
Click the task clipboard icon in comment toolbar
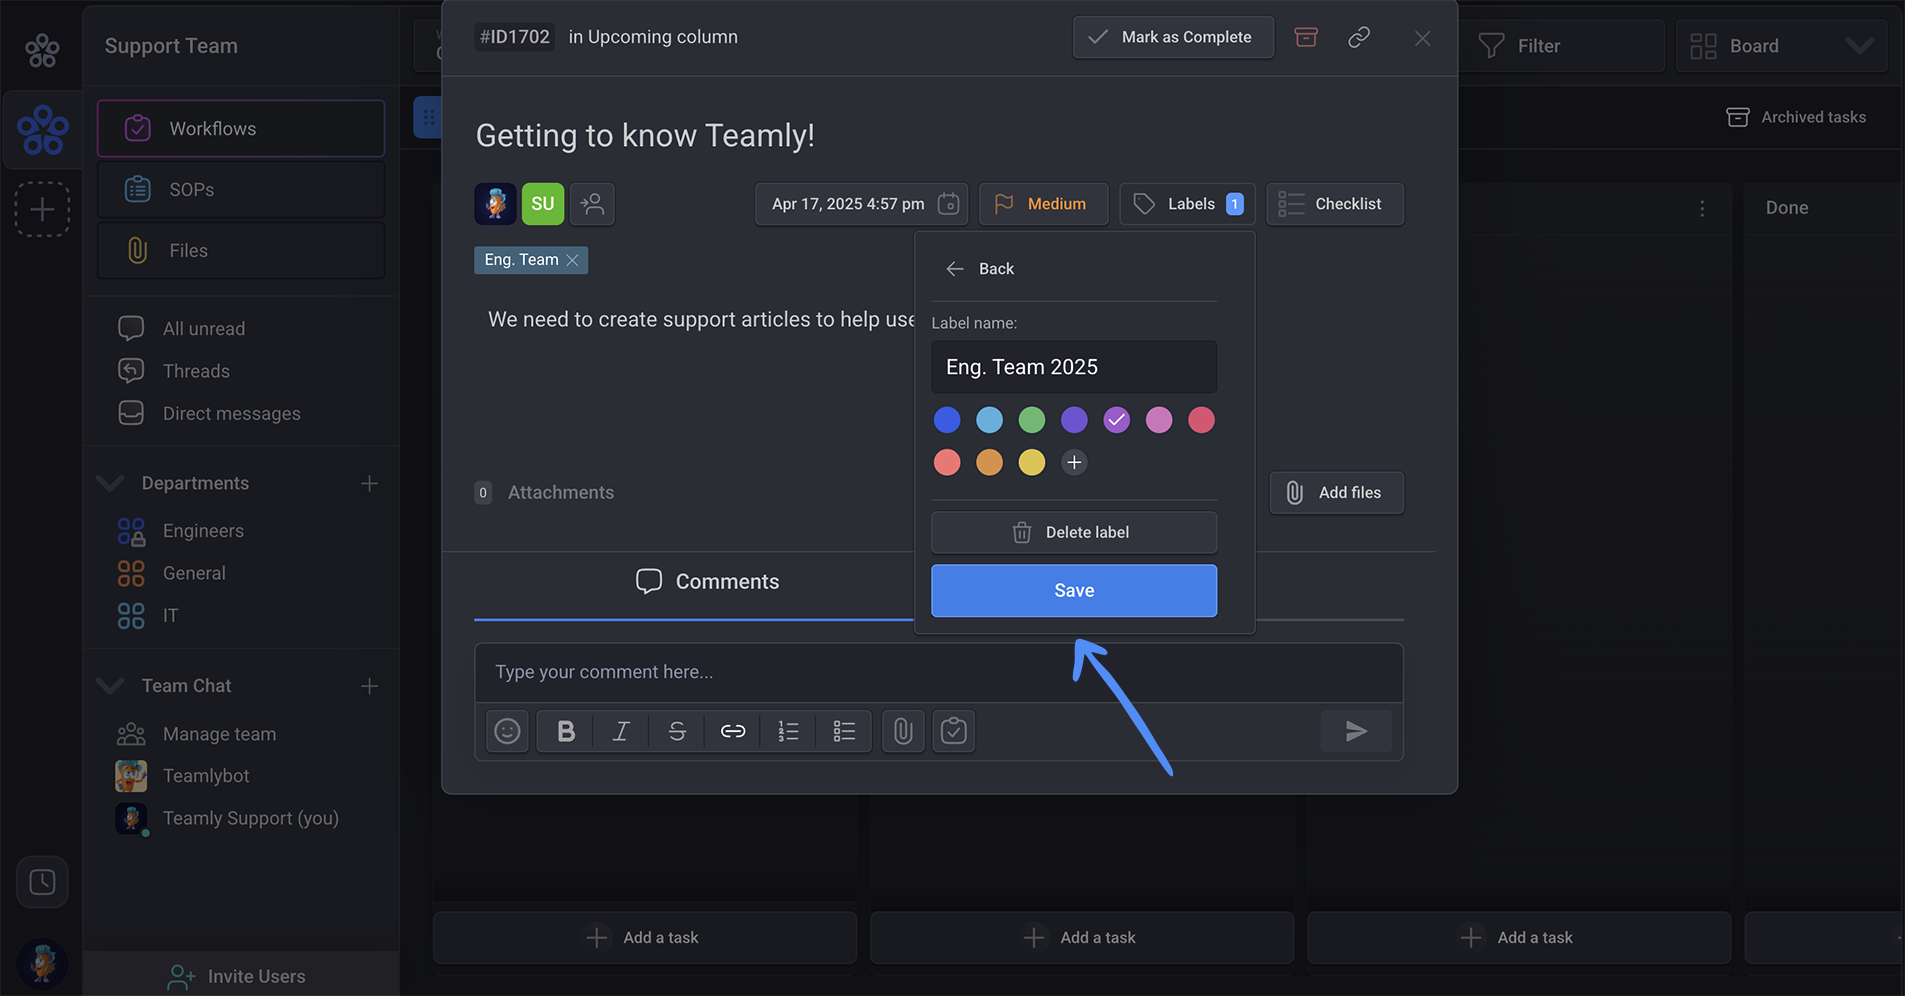pyautogui.click(x=954, y=732)
